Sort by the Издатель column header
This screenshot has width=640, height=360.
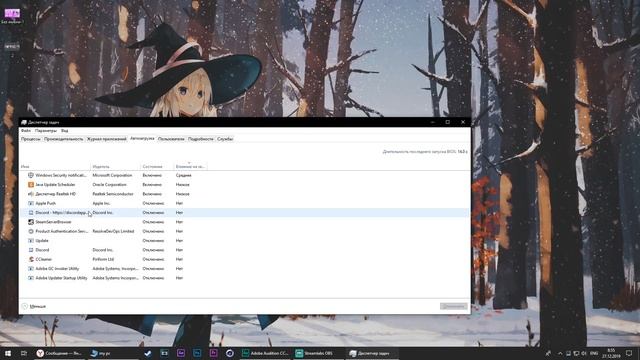click(x=116, y=167)
